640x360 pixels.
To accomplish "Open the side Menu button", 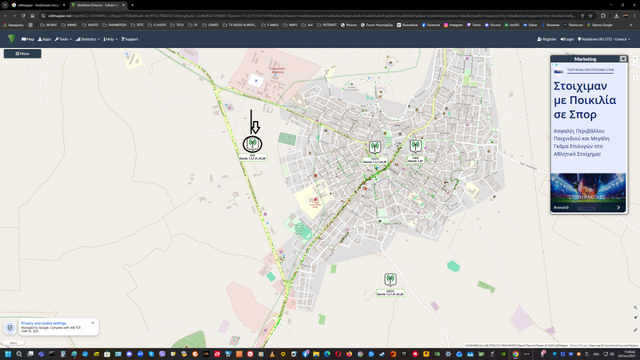I will [x=22, y=53].
